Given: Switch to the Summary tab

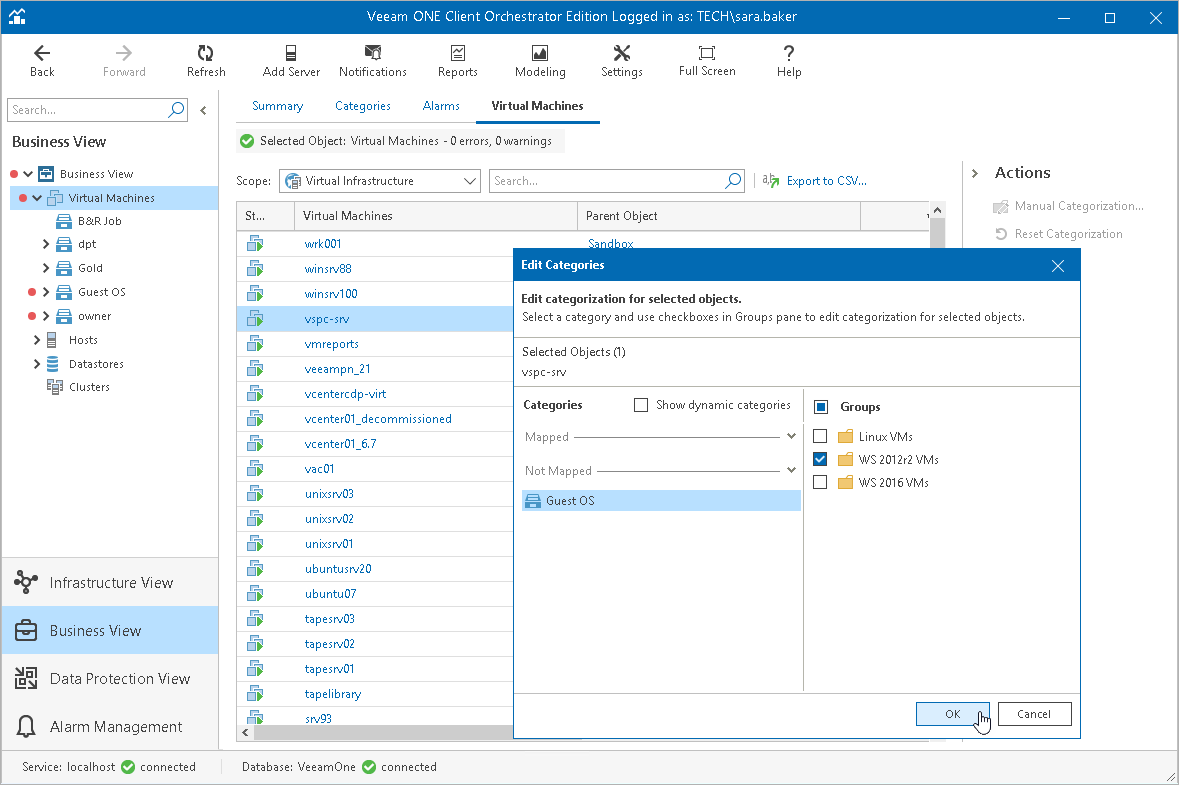Looking at the screenshot, I should pyautogui.click(x=277, y=106).
